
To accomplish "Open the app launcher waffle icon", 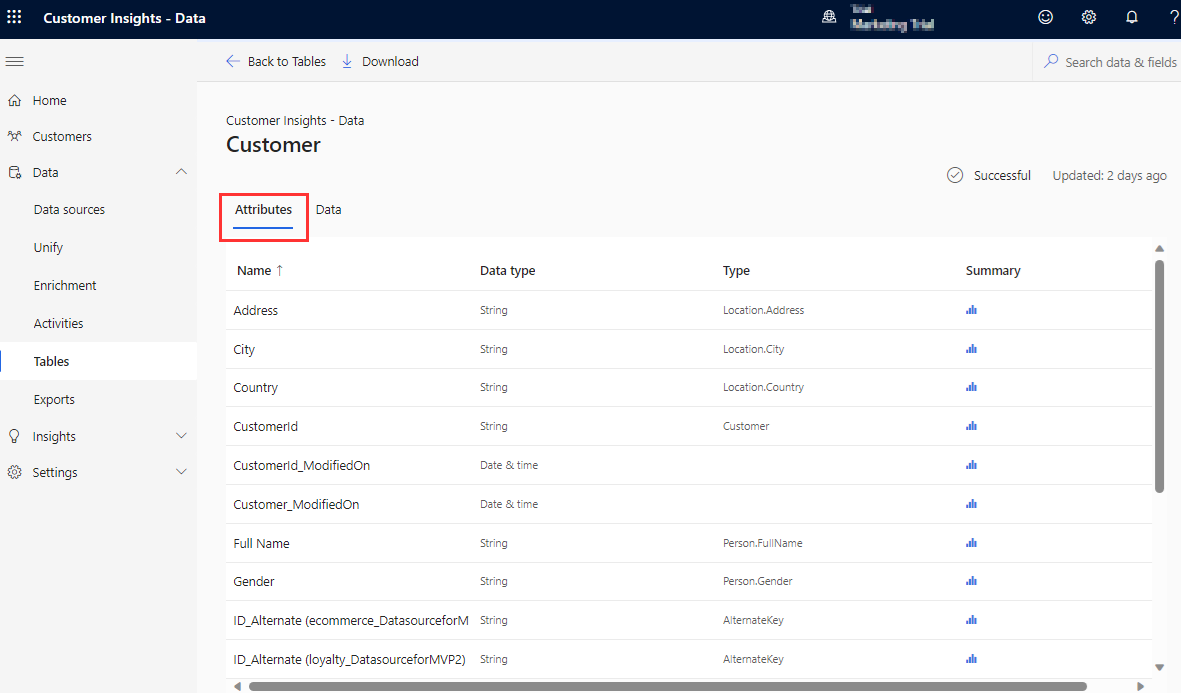I will [14, 17].
